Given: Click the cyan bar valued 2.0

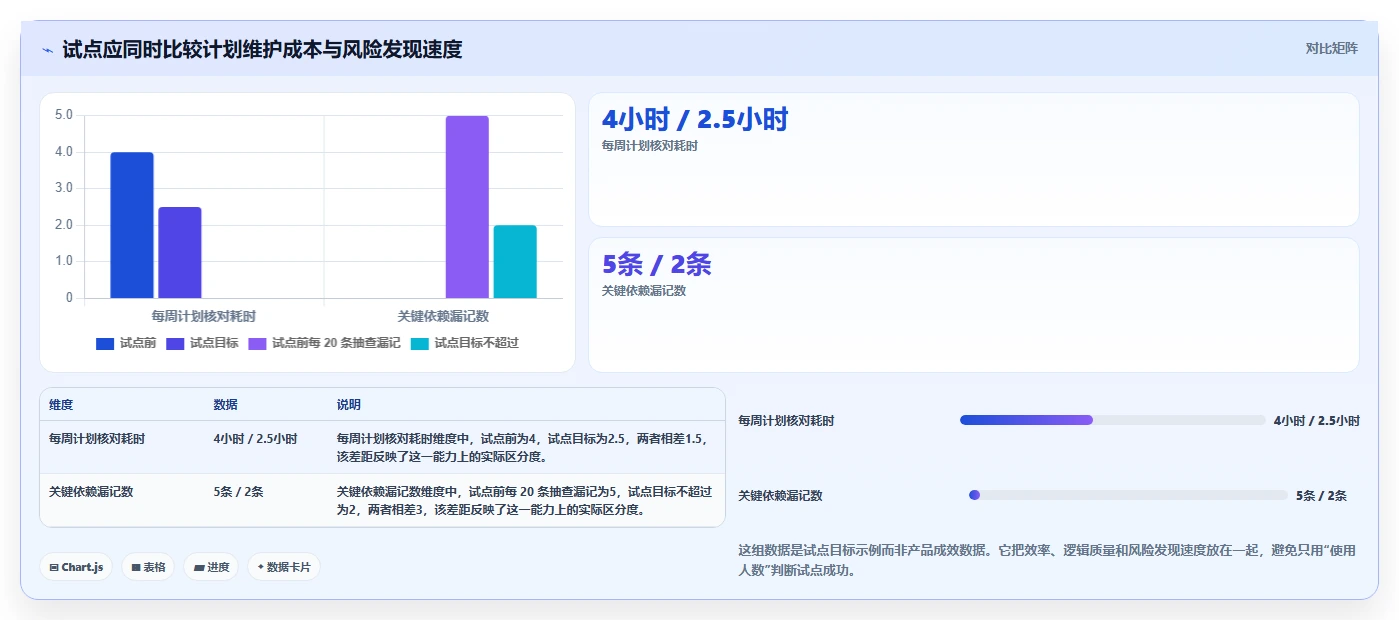Looking at the screenshot, I should click(515, 261).
